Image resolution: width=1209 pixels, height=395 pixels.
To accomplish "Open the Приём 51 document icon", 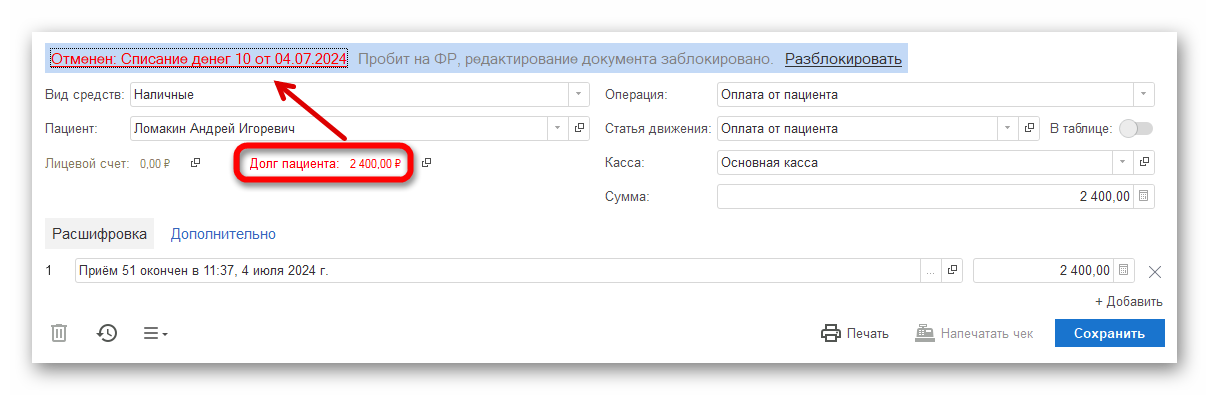I will point(953,271).
